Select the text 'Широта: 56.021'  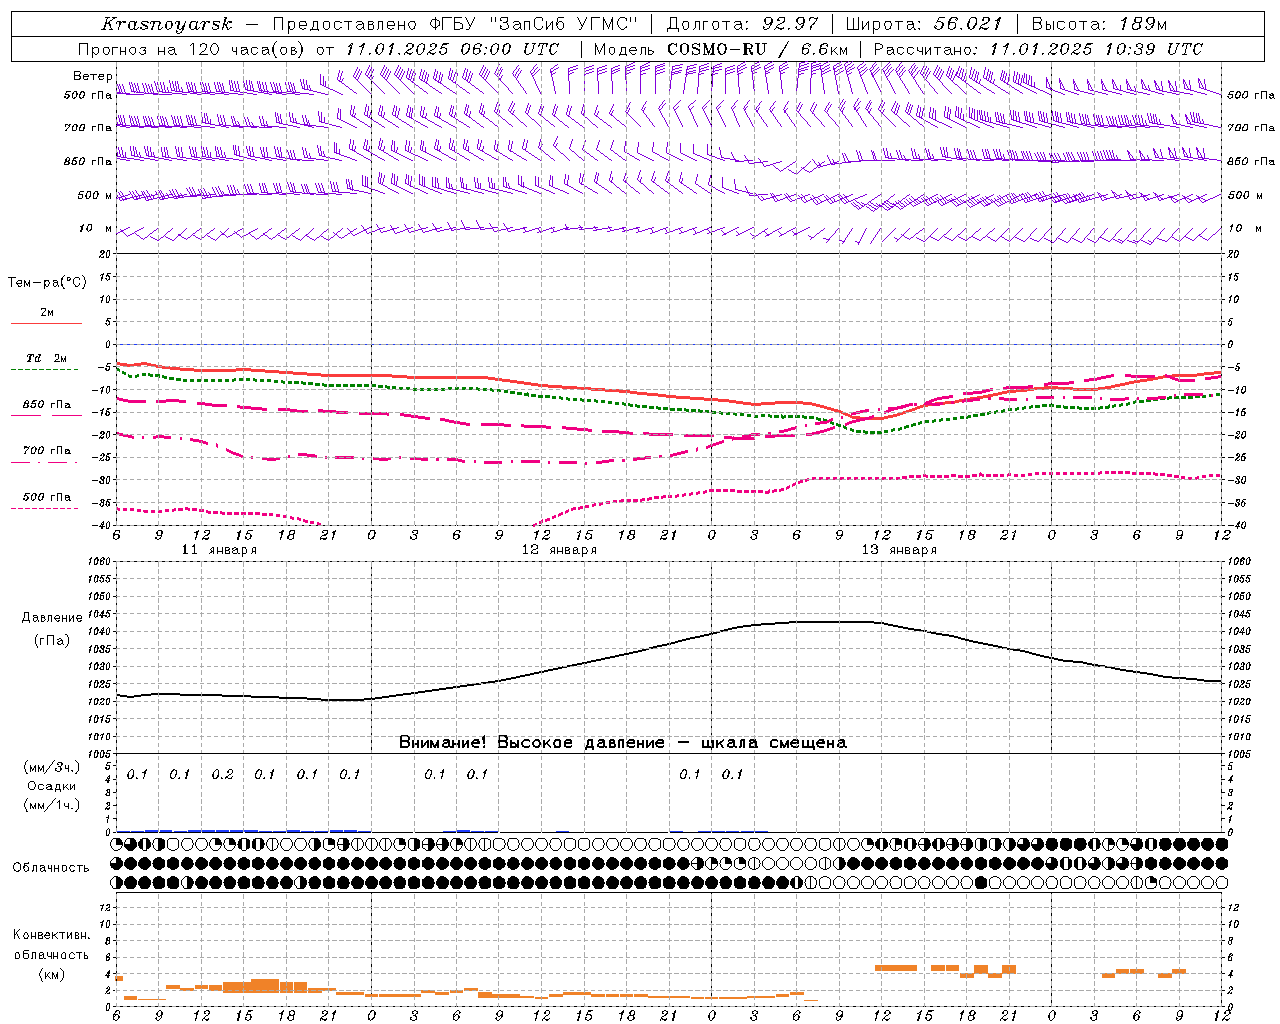pyautogui.click(x=923, y=24)
